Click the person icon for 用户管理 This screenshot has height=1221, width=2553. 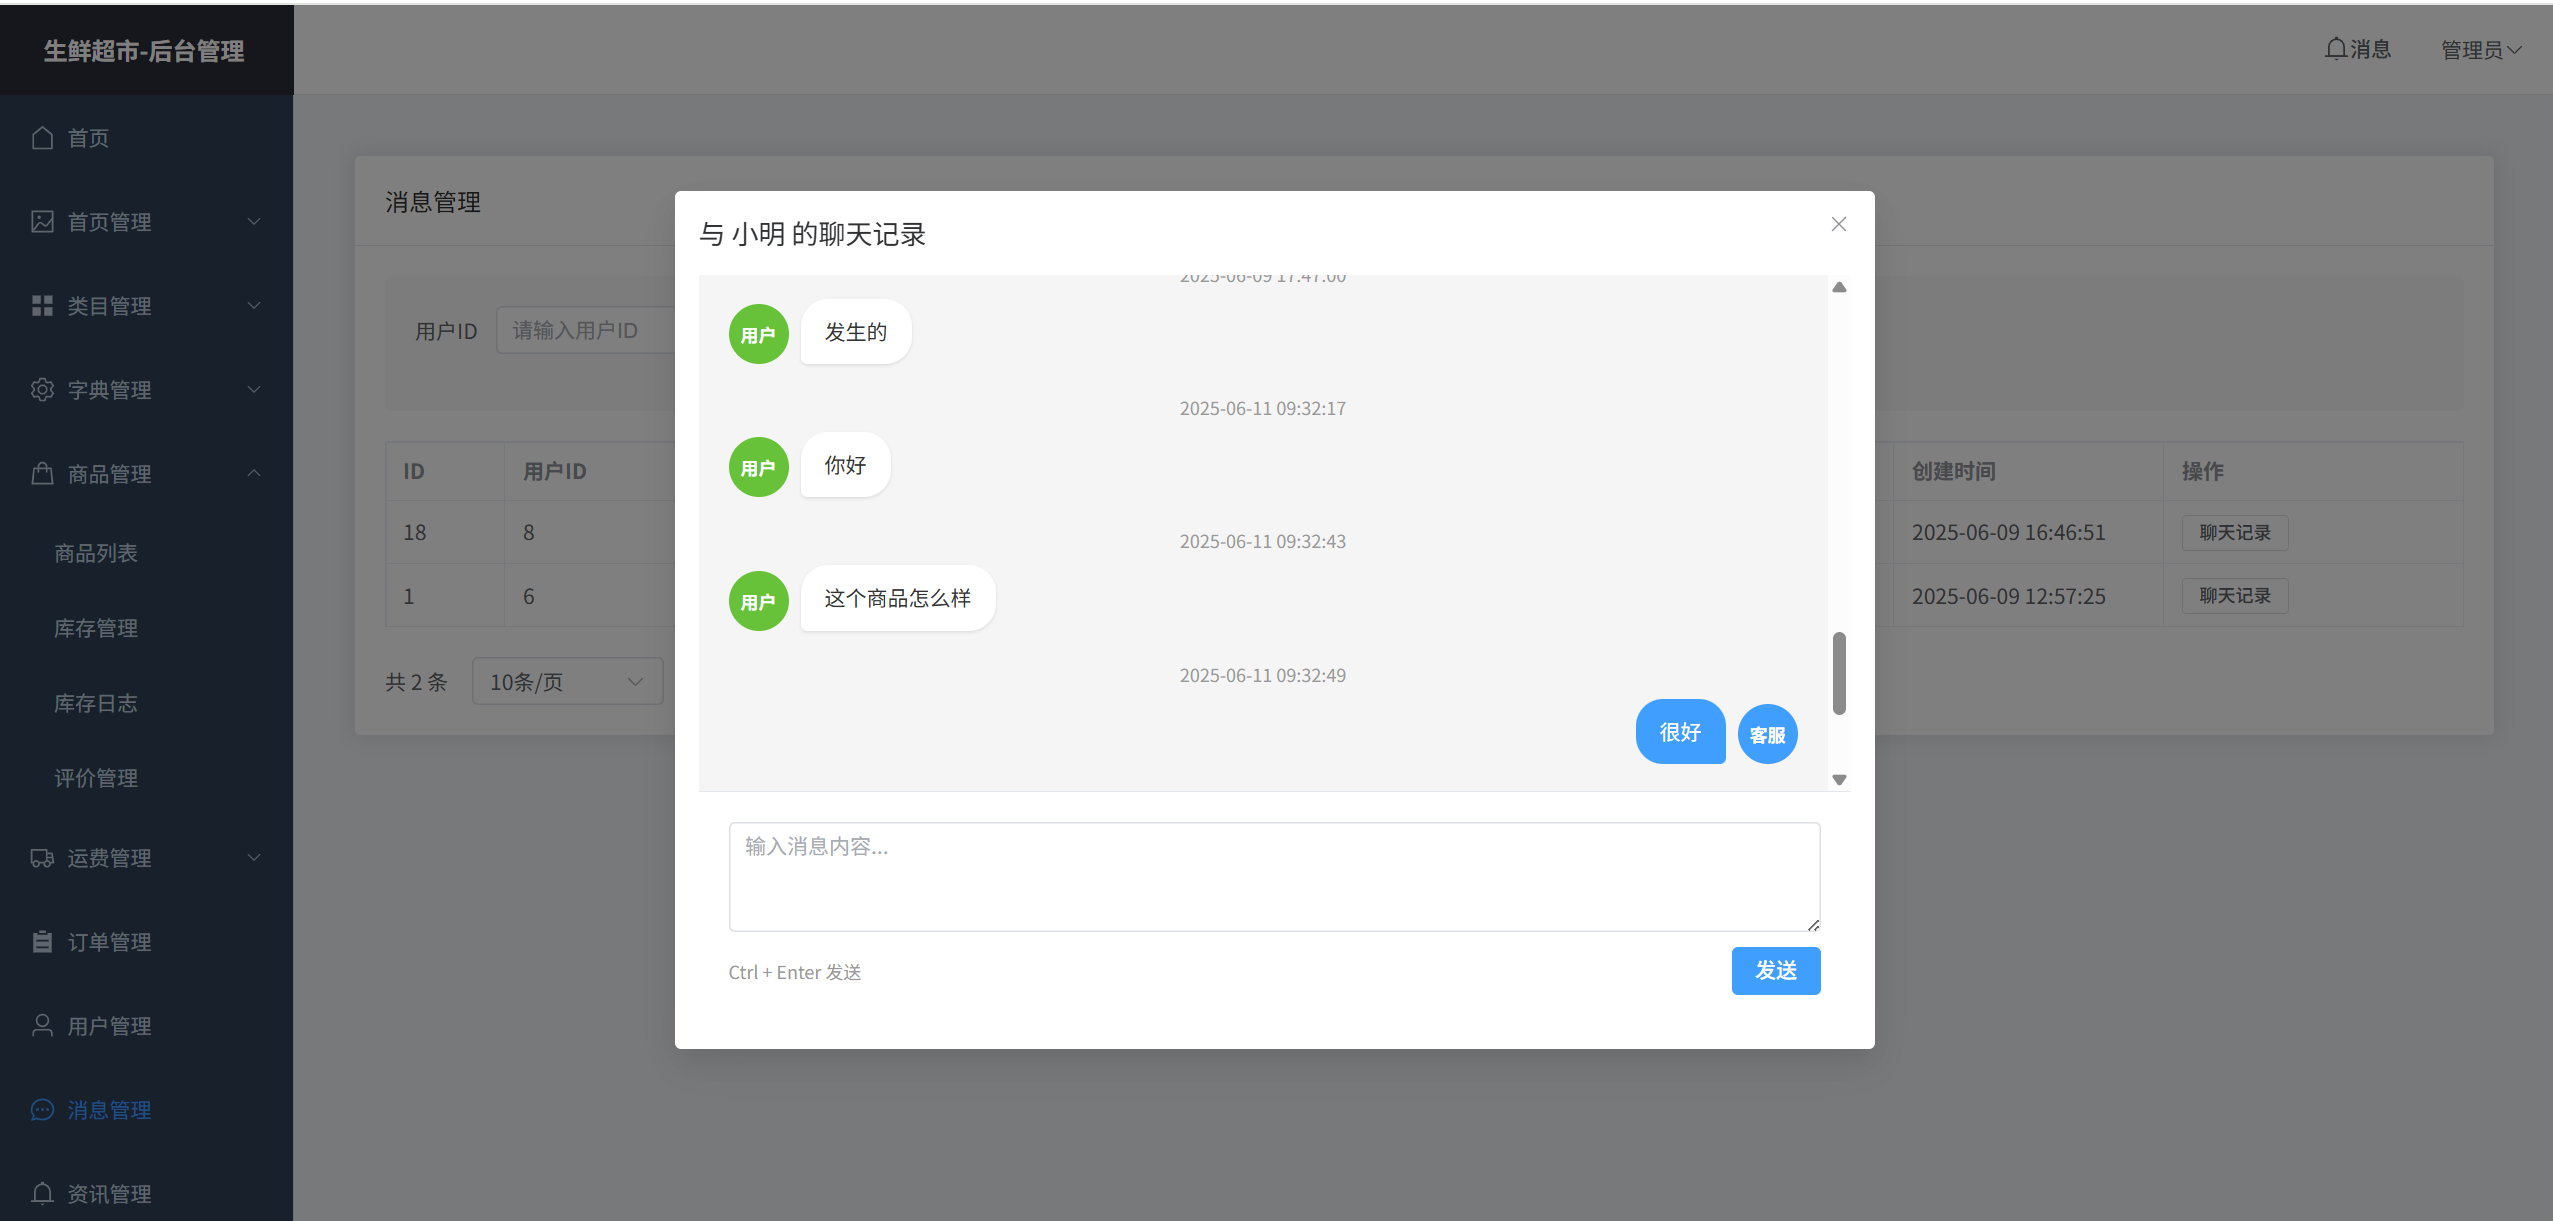[42, 1026]
